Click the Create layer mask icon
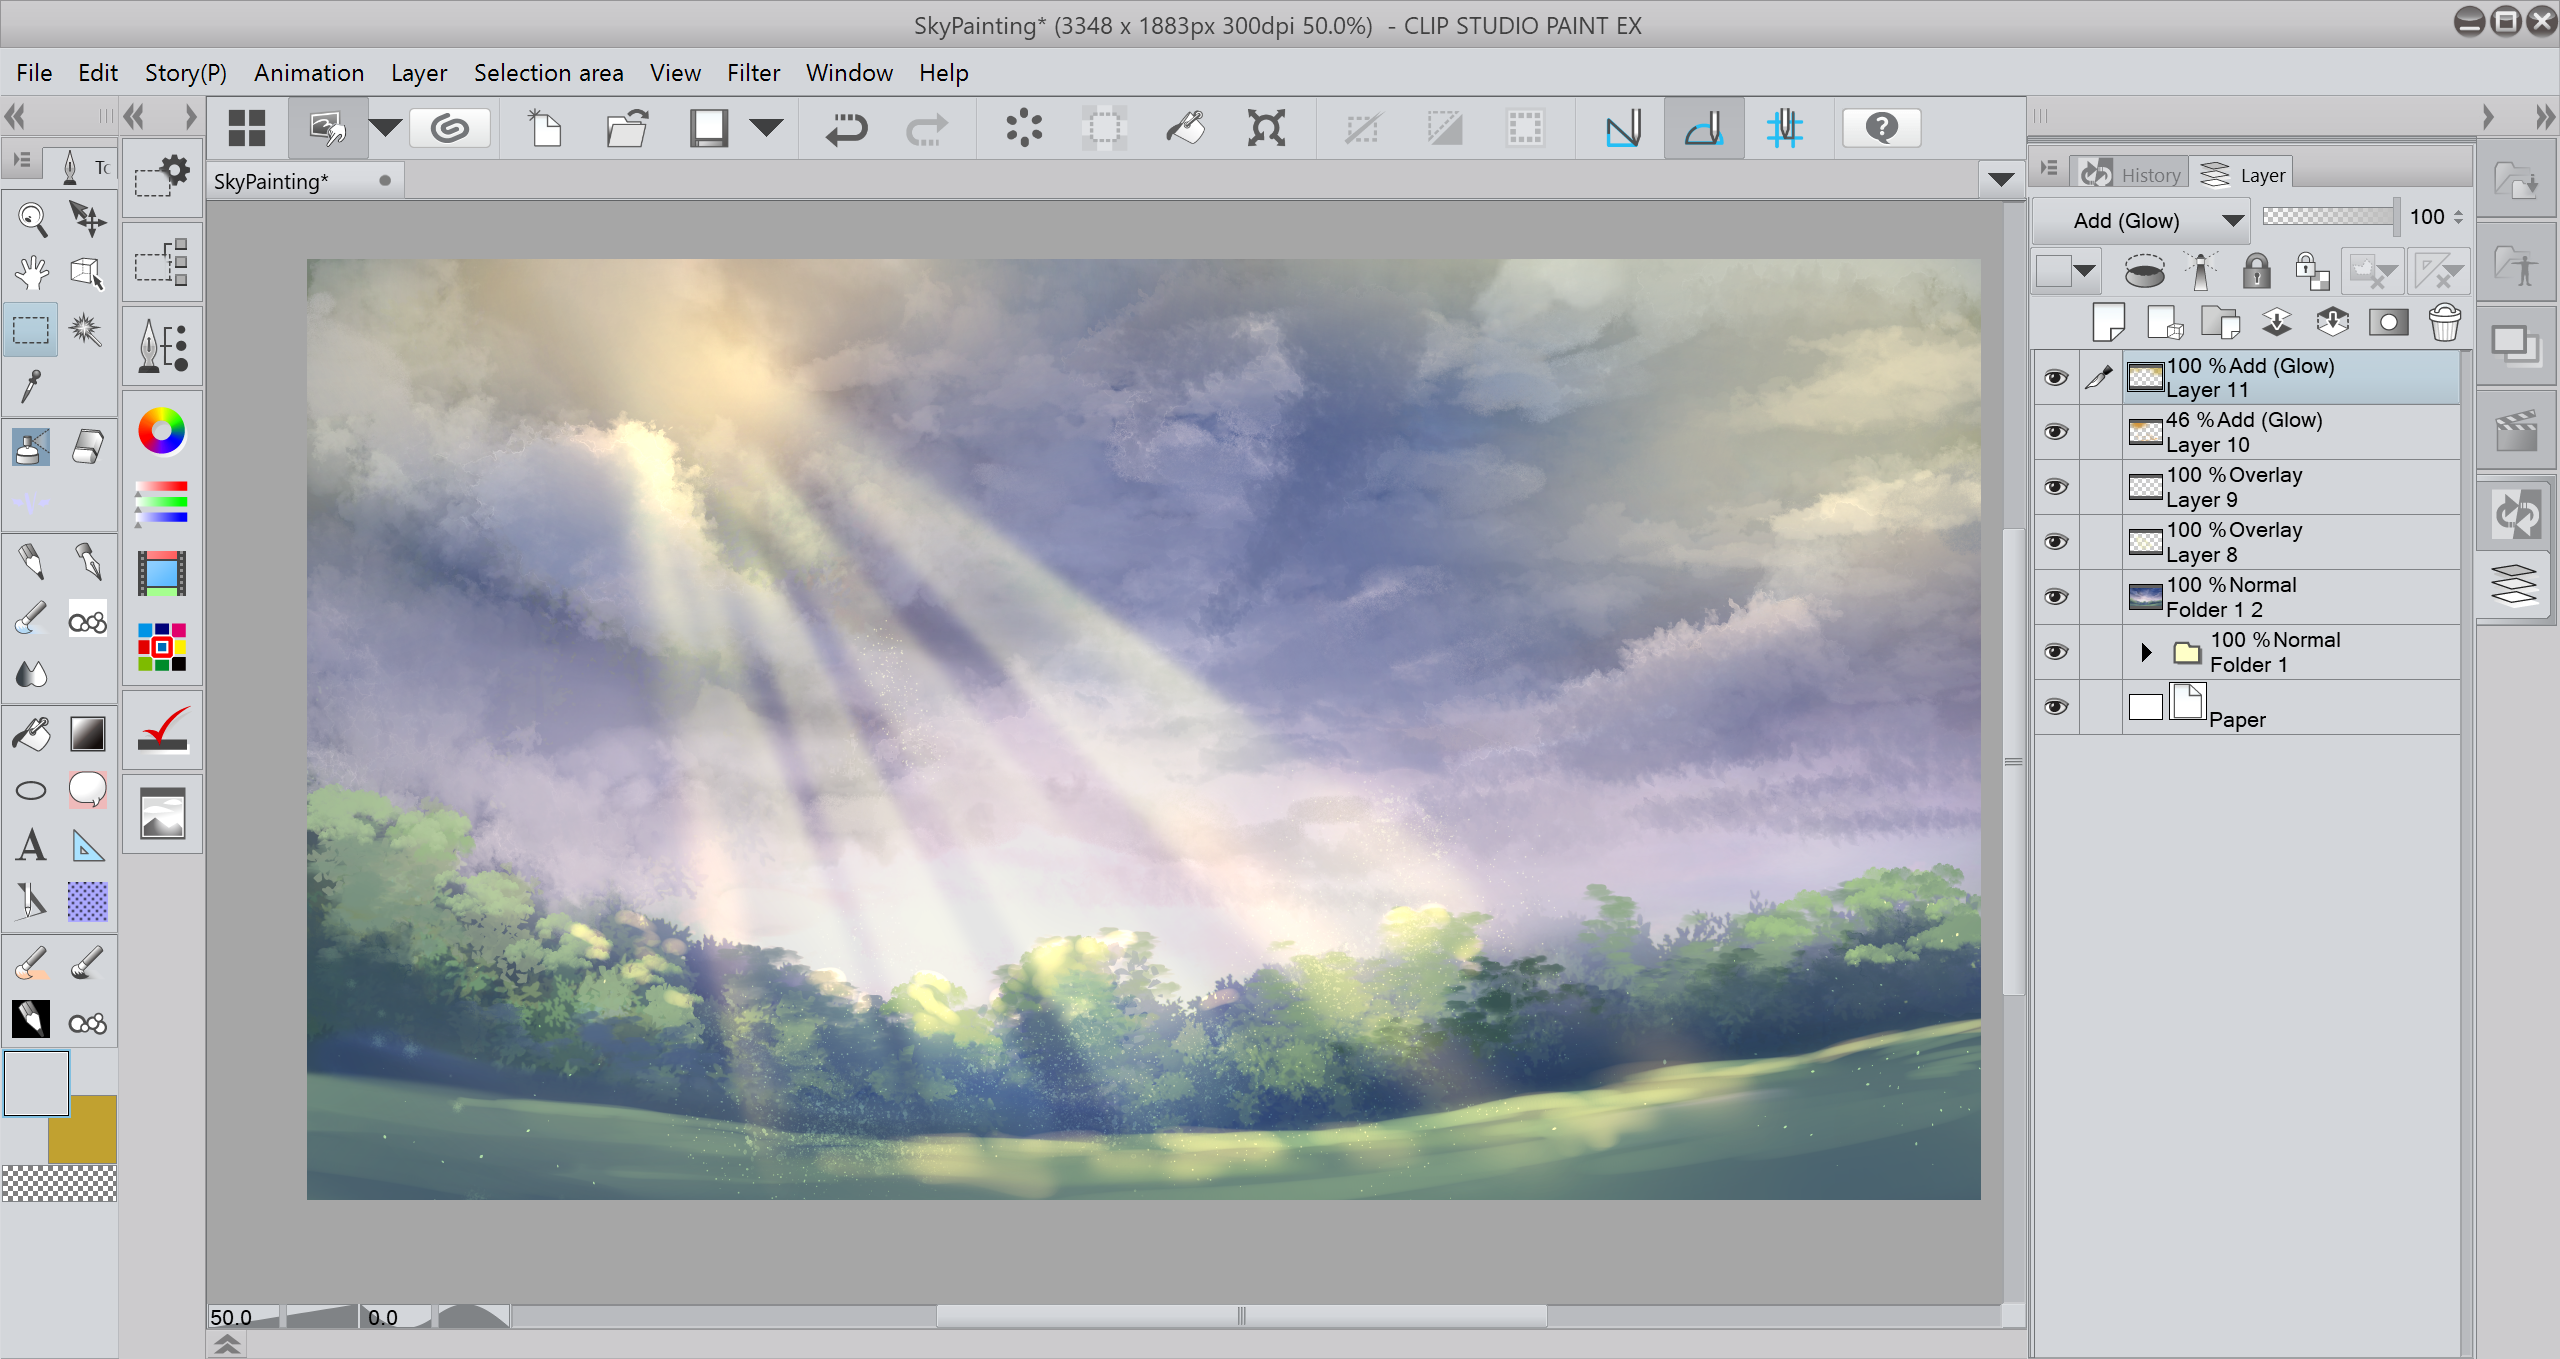This screenshot has height=1359, width=2560. (x=2388, y=322)
